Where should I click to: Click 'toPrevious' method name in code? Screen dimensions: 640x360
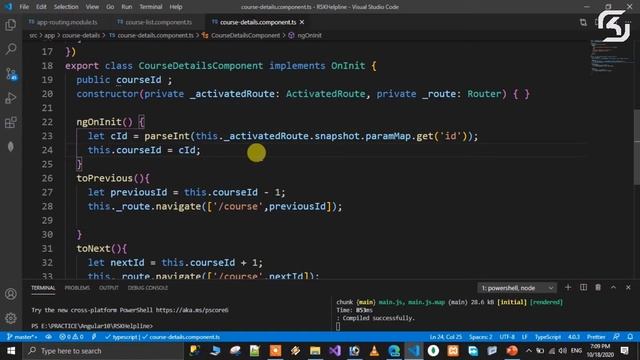104,178
